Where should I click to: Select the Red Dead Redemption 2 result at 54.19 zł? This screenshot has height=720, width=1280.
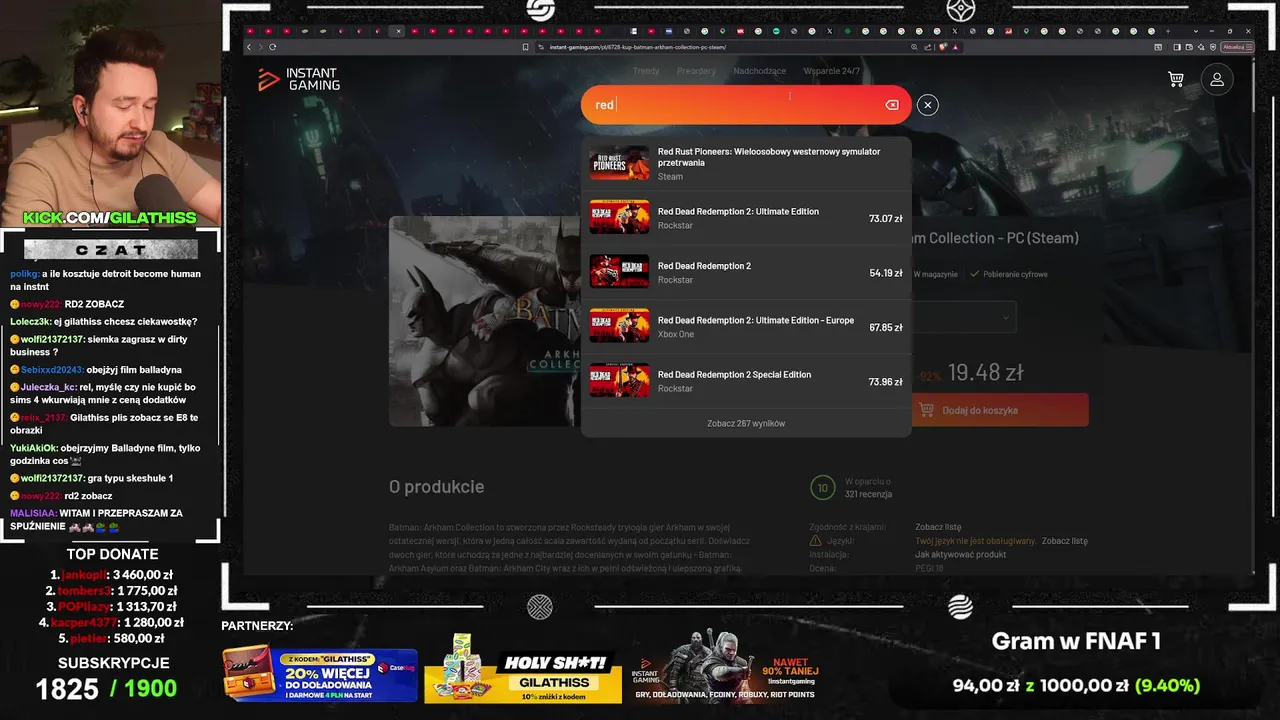coord(746,273)
